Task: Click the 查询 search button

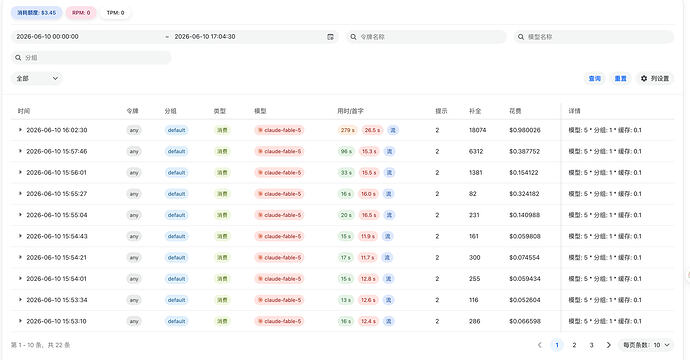Action: [x=595, y=78]
